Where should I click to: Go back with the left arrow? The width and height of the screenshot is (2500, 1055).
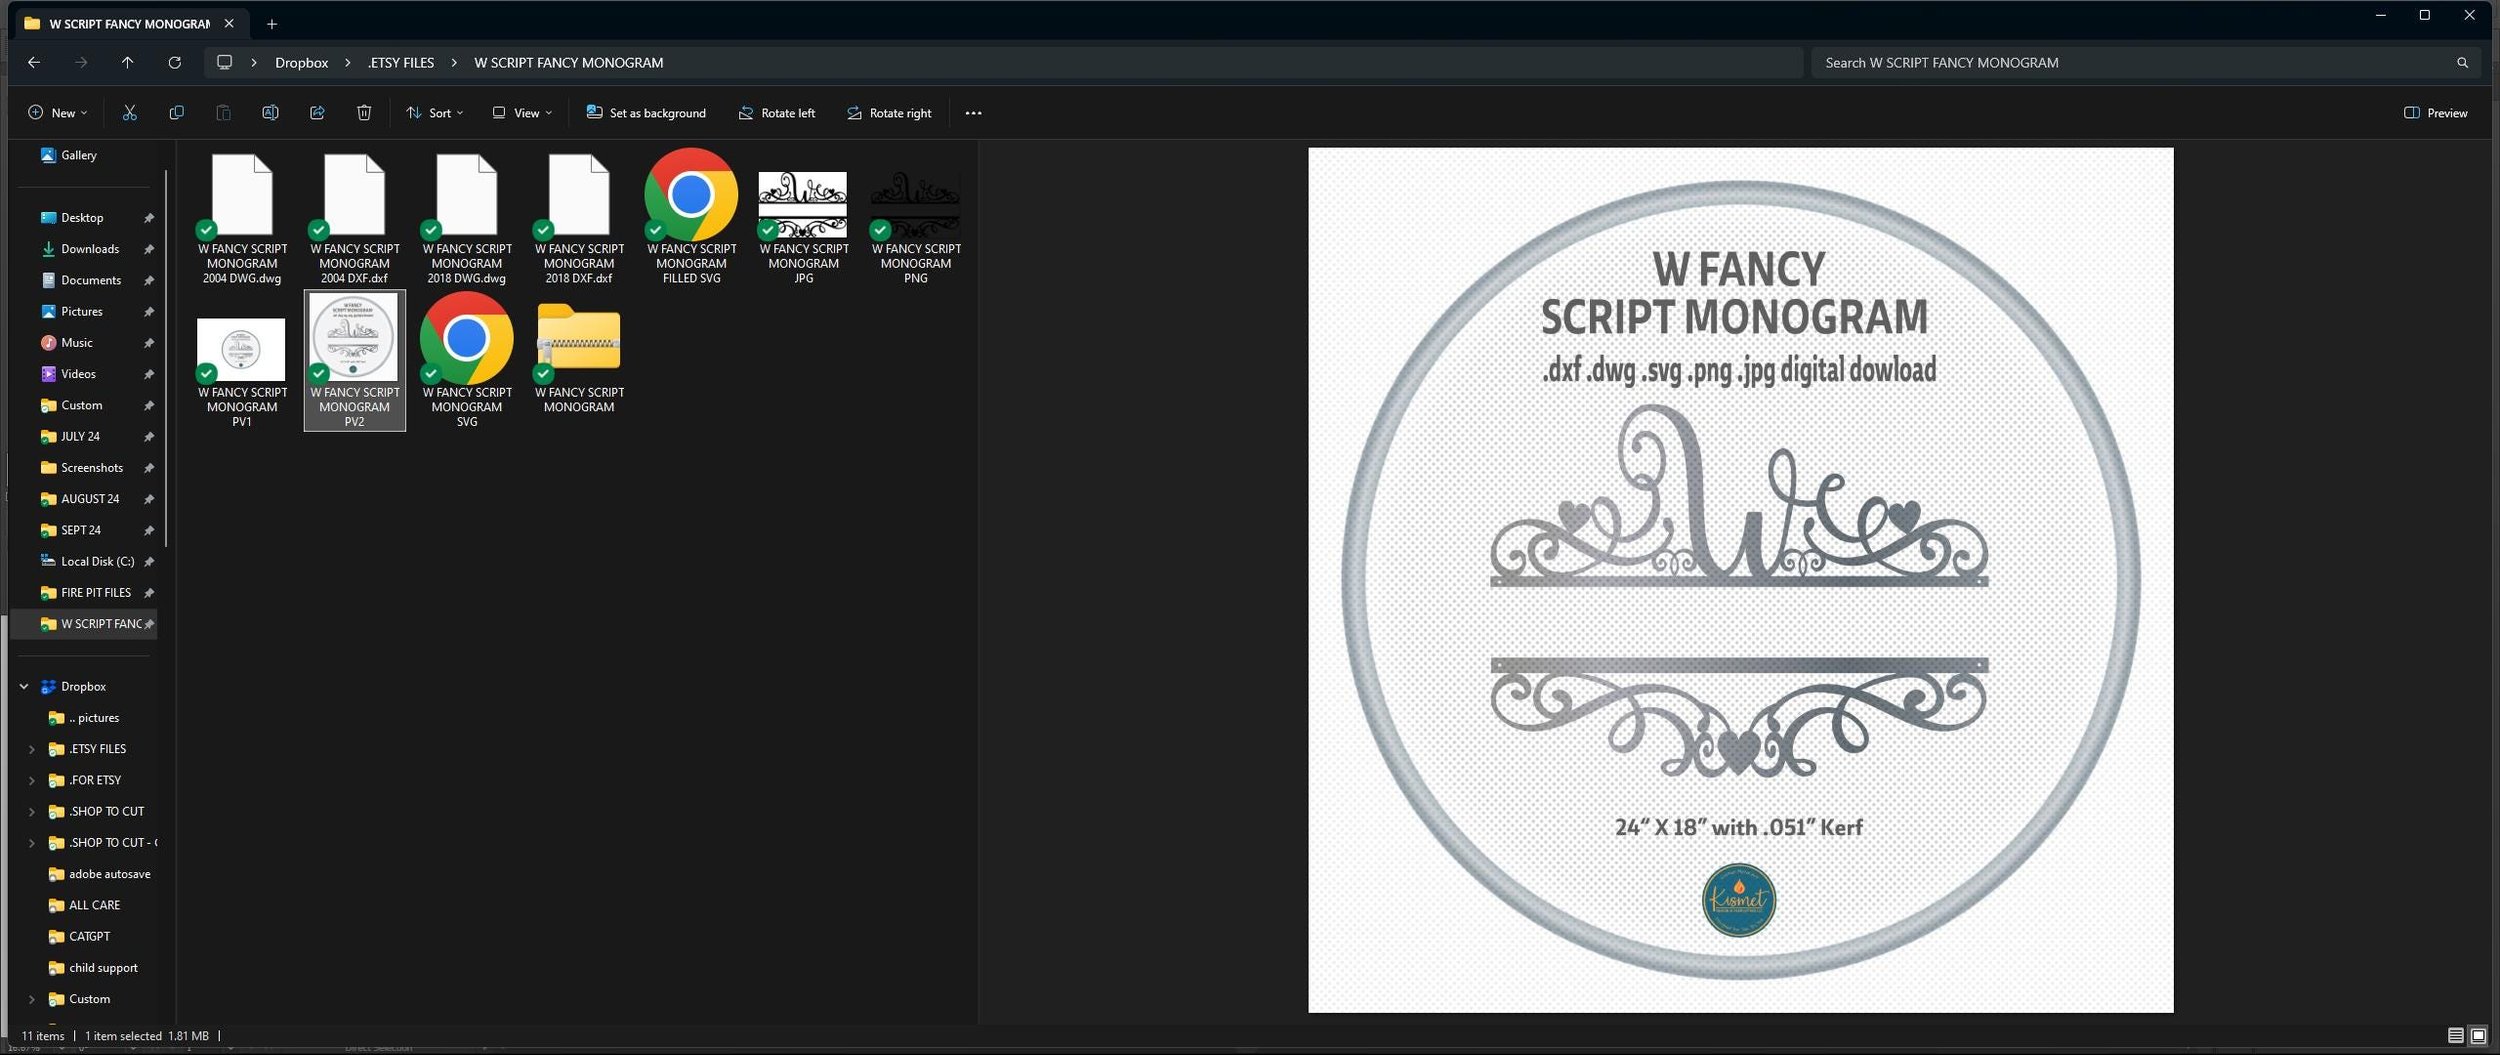tap(34, 62)
